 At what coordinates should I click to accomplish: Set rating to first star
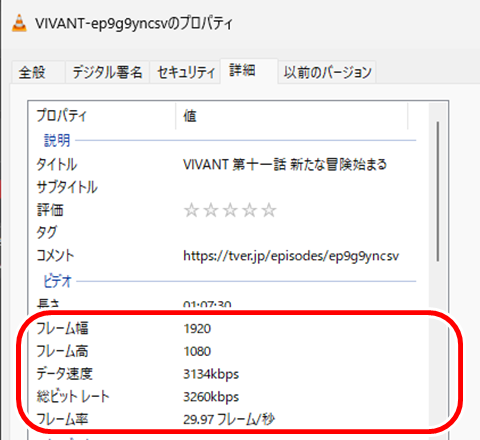[191, 210]
